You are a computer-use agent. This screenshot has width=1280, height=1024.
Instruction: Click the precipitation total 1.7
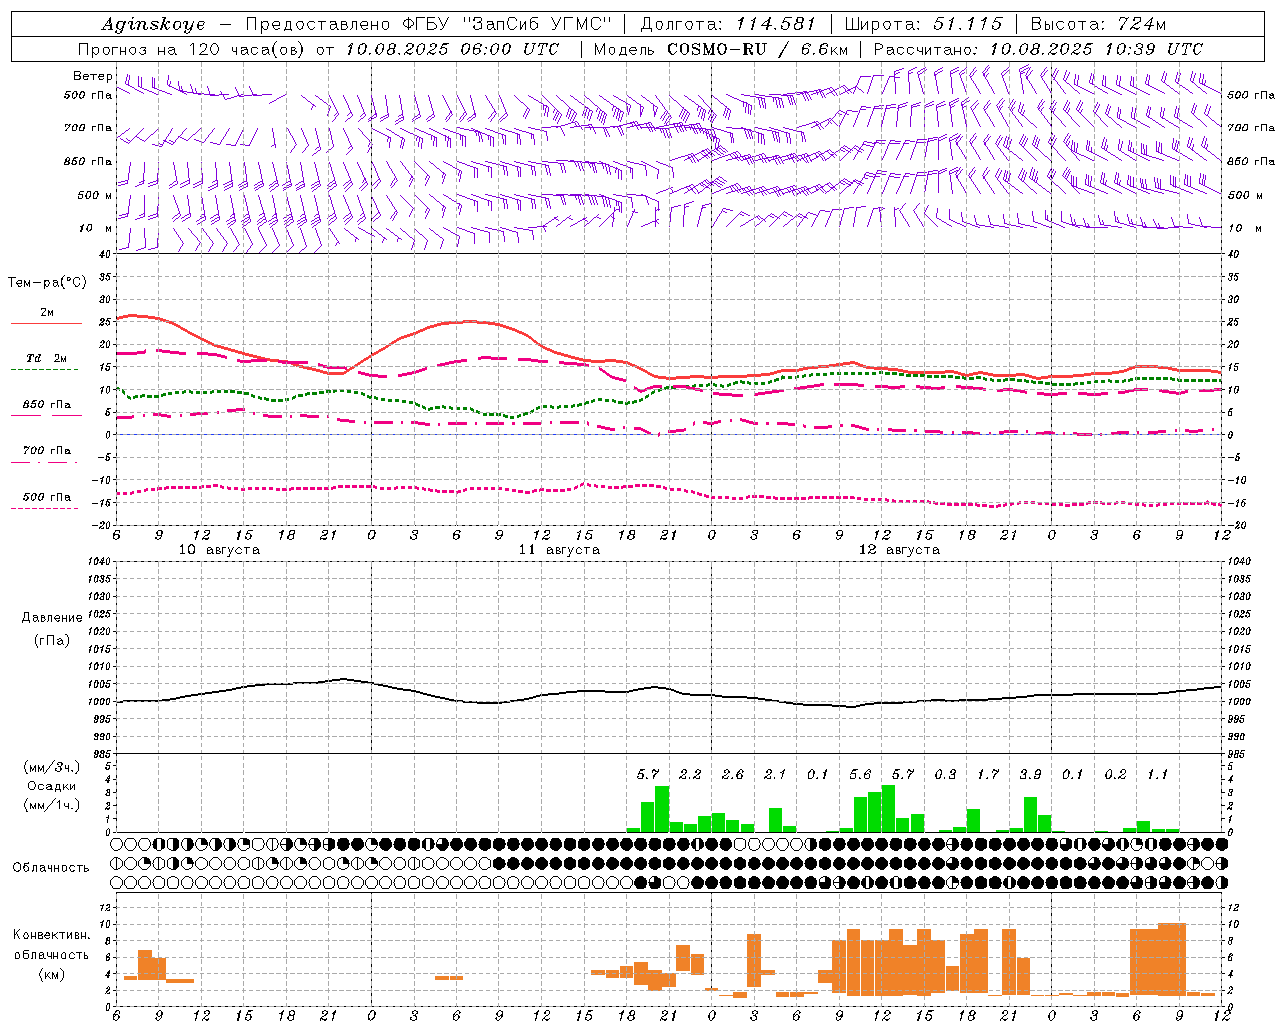[988, 775]
